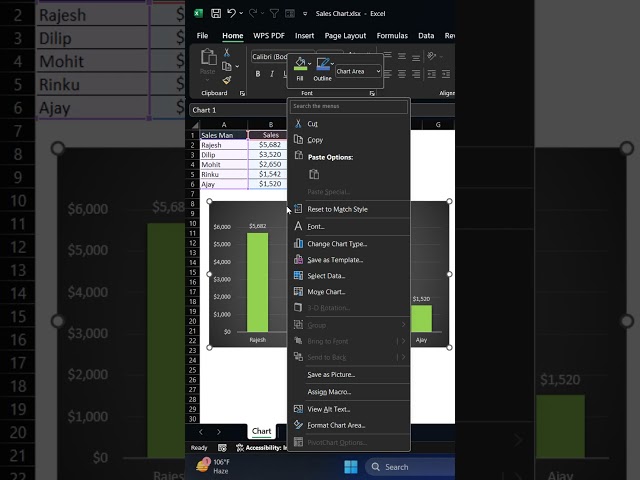
Task: Click Decrease Indent icon
Action: (432, 74)
